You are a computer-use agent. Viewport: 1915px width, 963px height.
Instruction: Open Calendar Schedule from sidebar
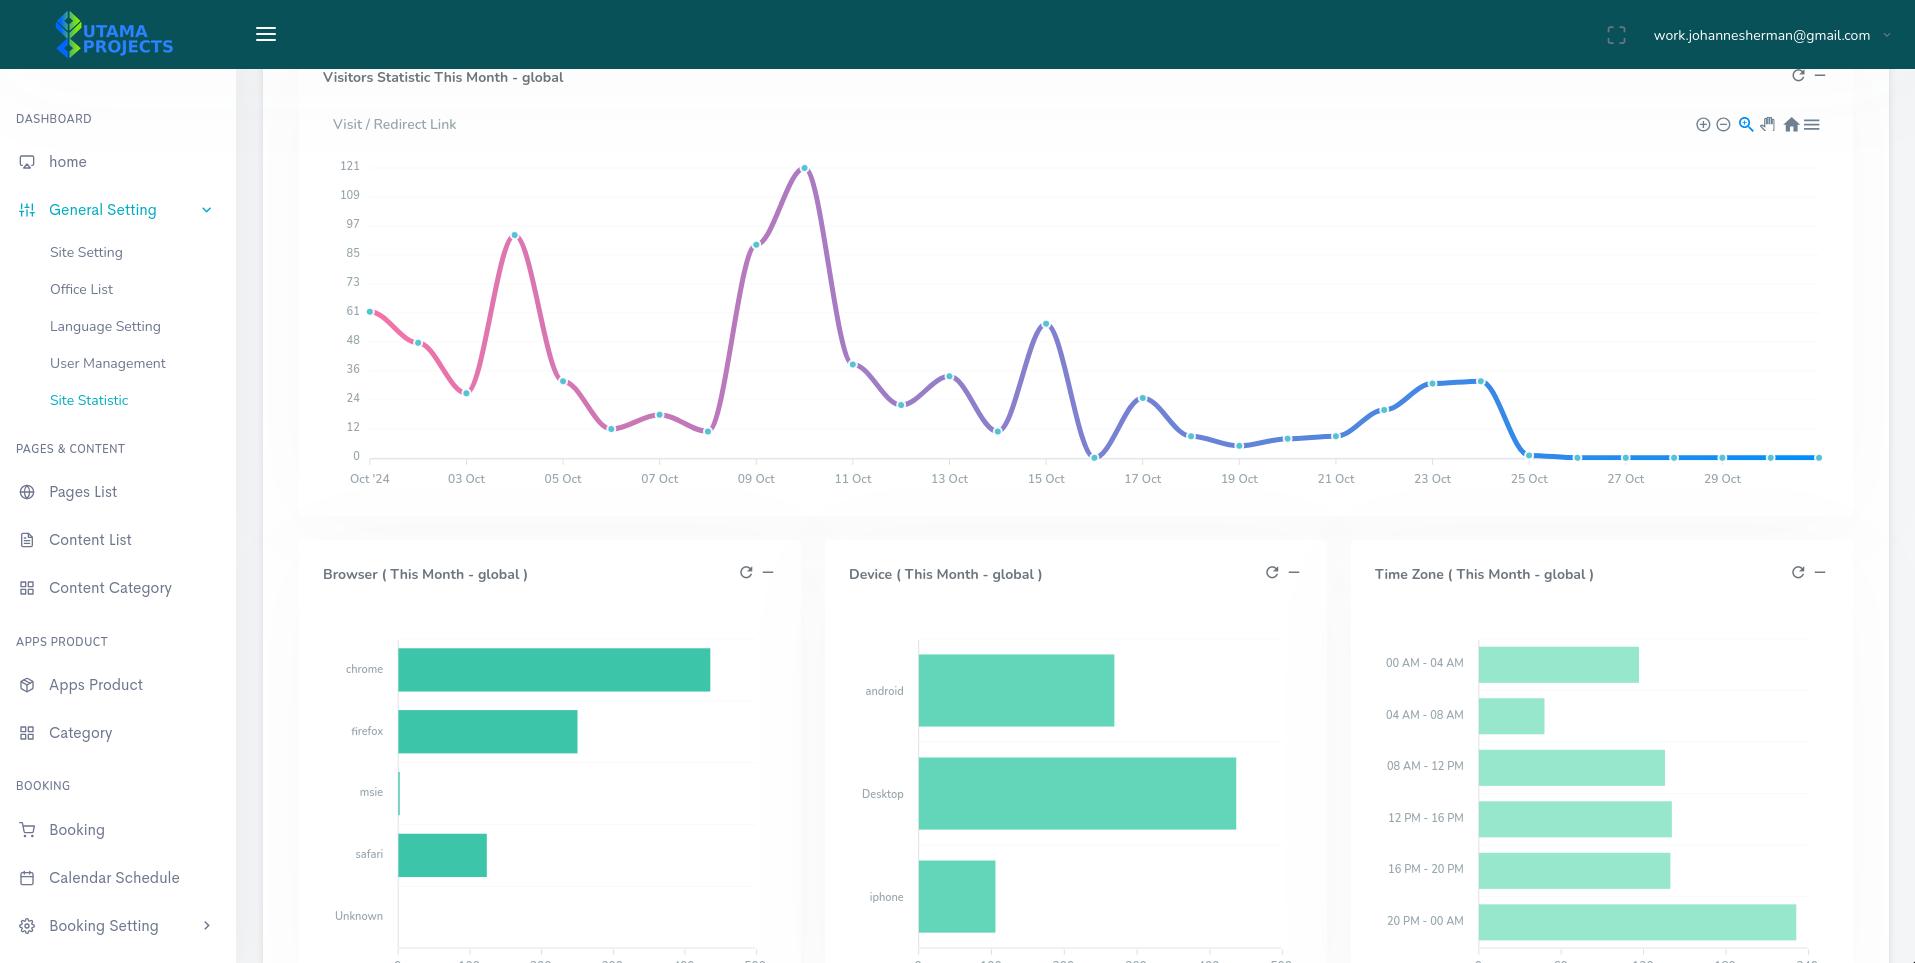point(114,878)
